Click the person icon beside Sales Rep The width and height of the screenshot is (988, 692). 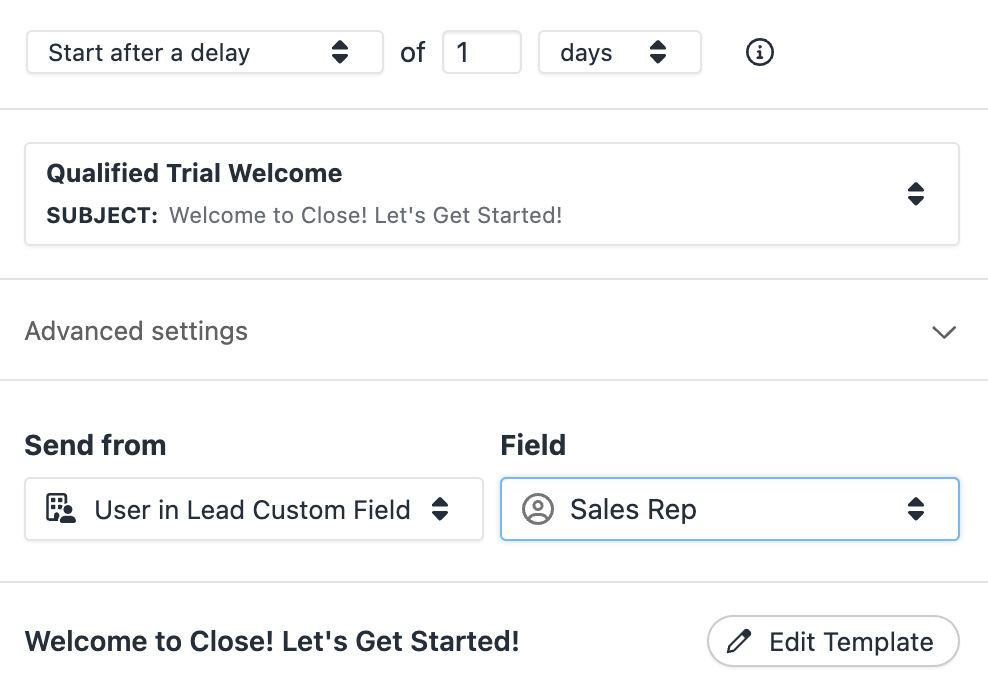(537, 509)
